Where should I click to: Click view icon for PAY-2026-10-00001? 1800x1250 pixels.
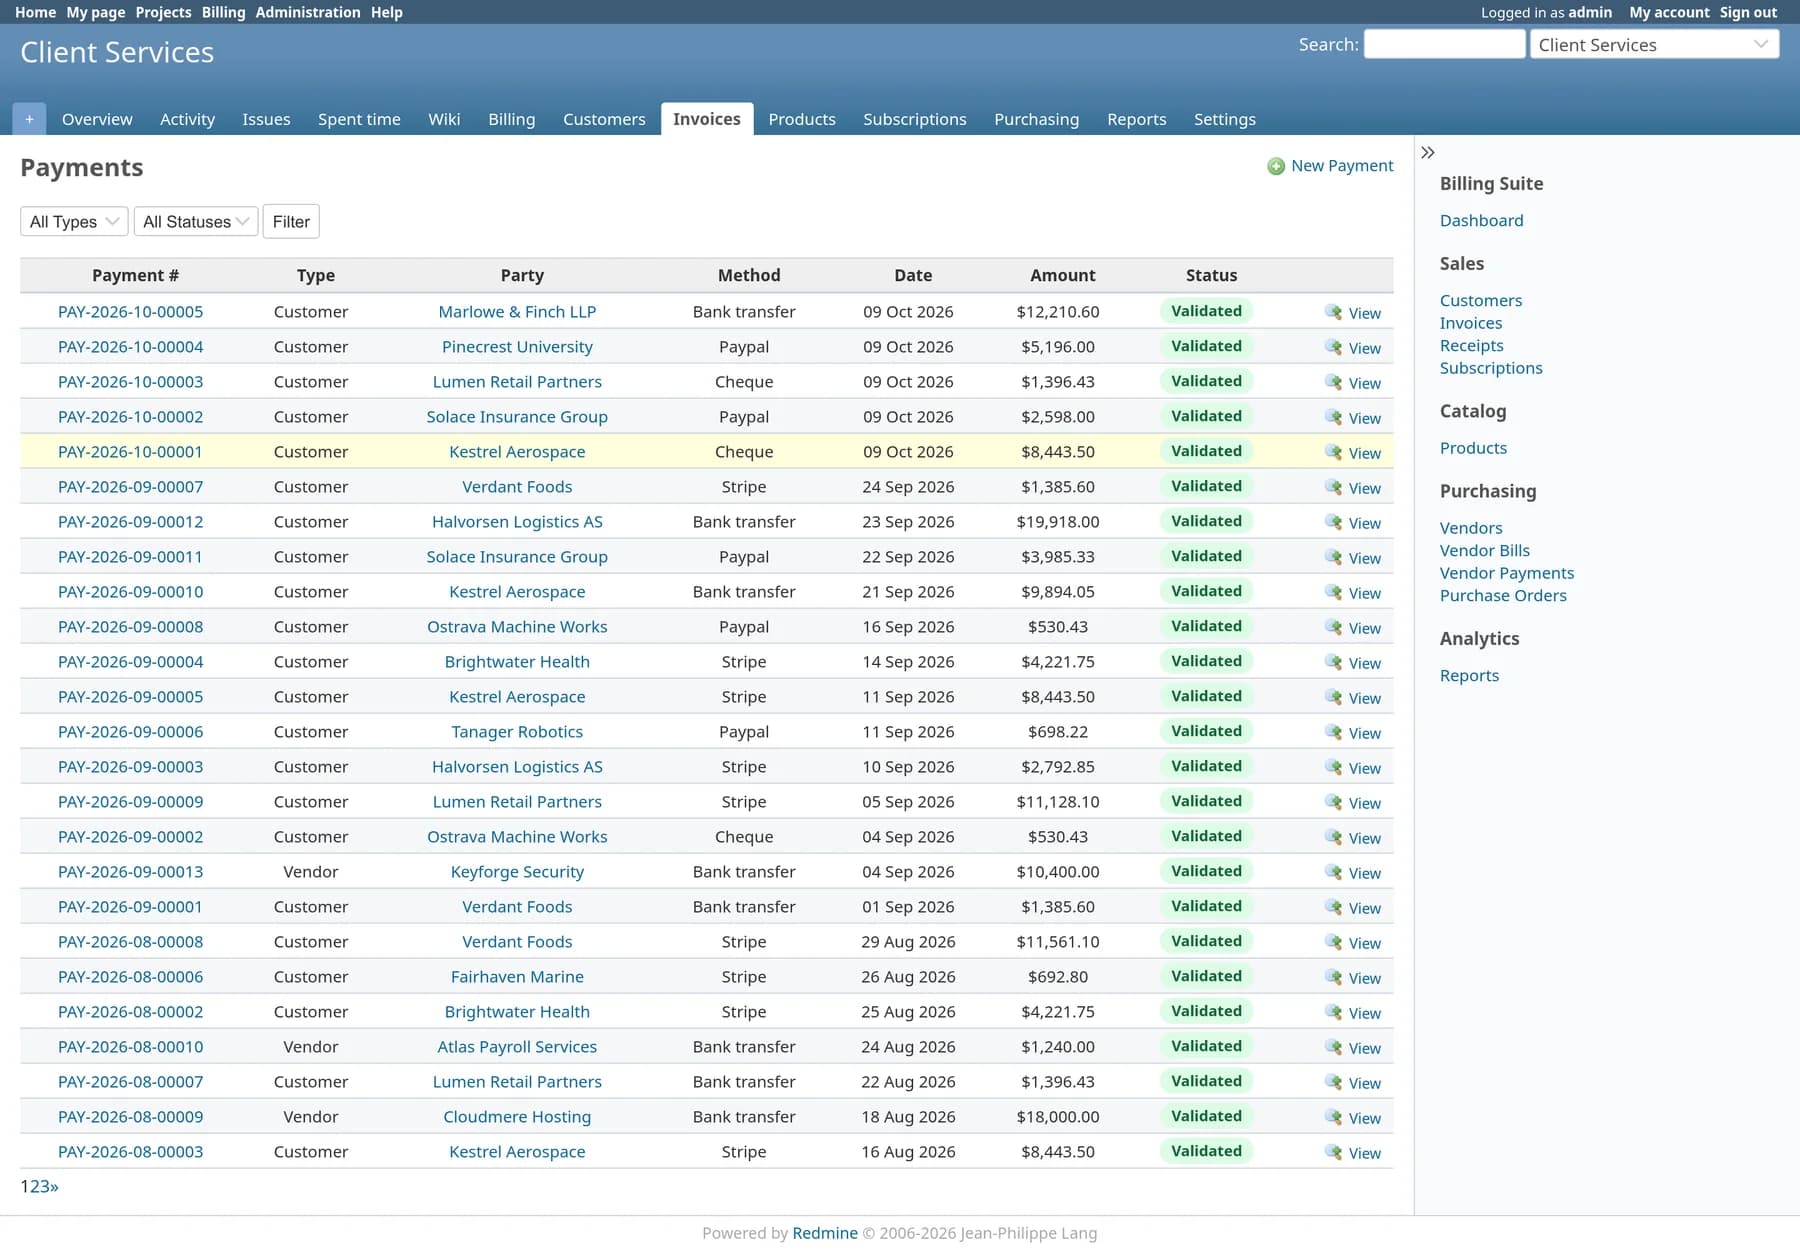tap(1333, 452)
